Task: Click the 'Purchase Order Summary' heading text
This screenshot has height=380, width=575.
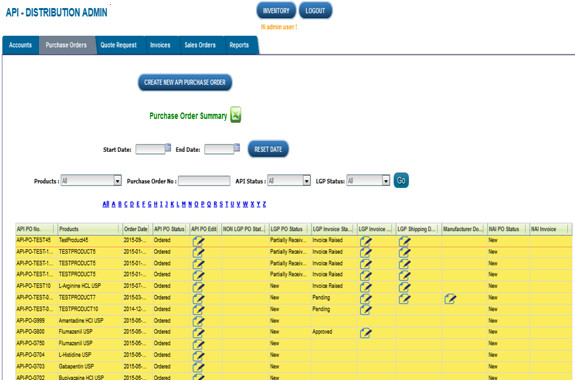Action: coord(188,116)
